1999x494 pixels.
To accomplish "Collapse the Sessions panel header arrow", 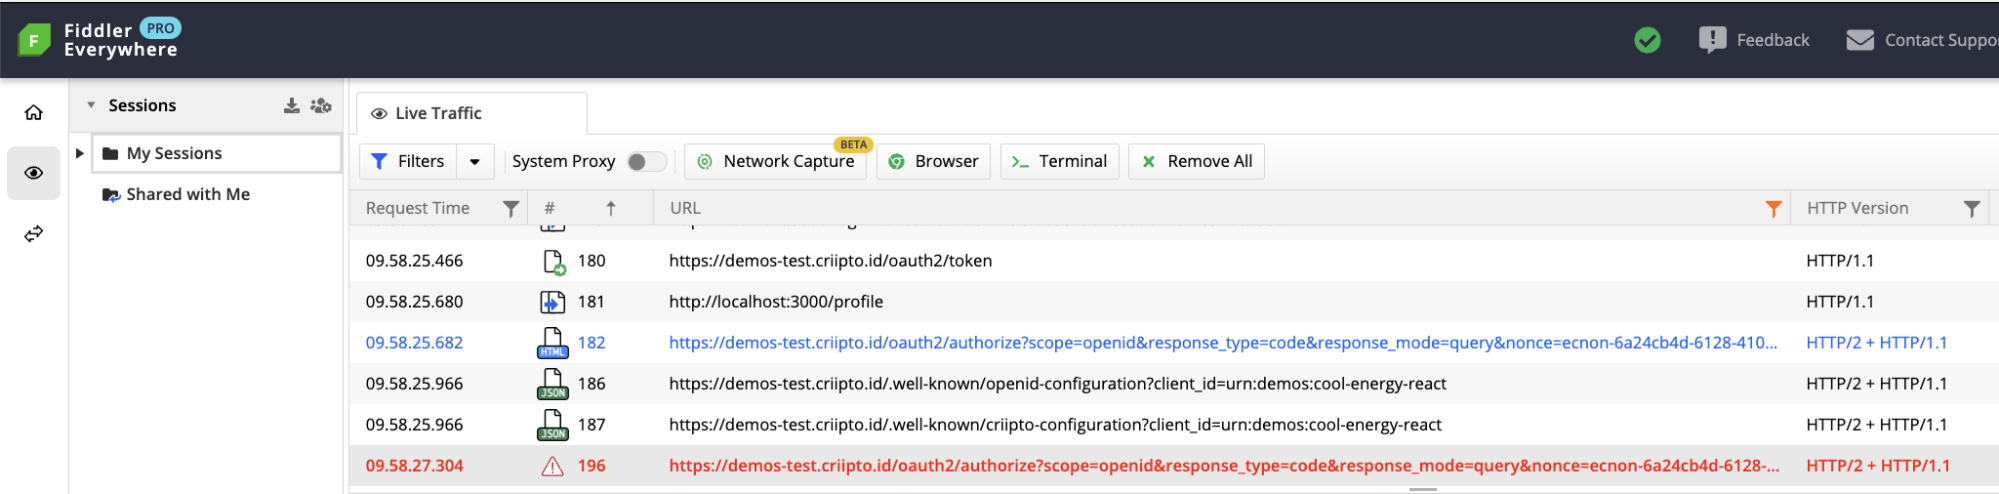I will tap(91, 105).
